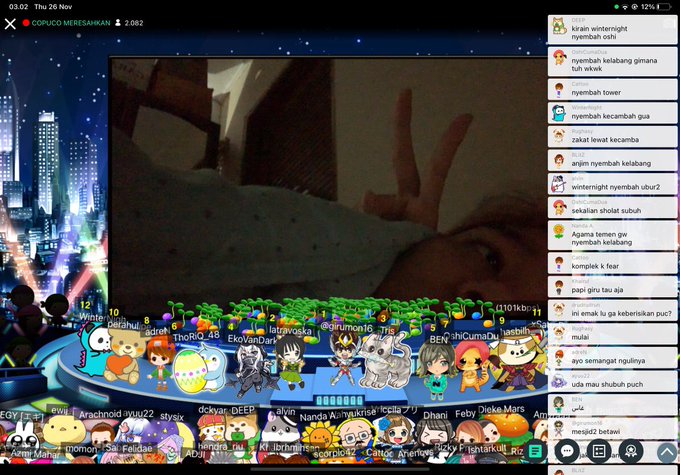Open comment 'uda mau shubuh puch'
Image resolution: width=680 pixels, height=475 pixels.
pyautogui.click(x=612, y=381)
